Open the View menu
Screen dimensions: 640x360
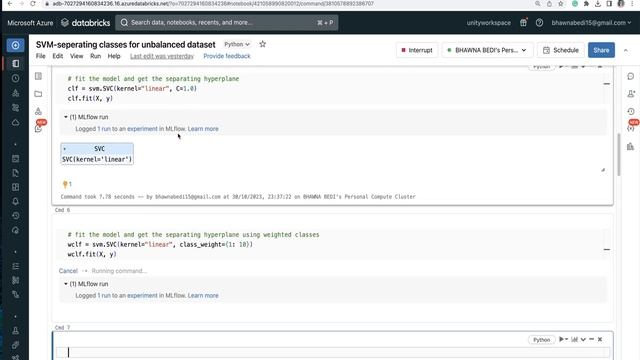click(76, 56)
